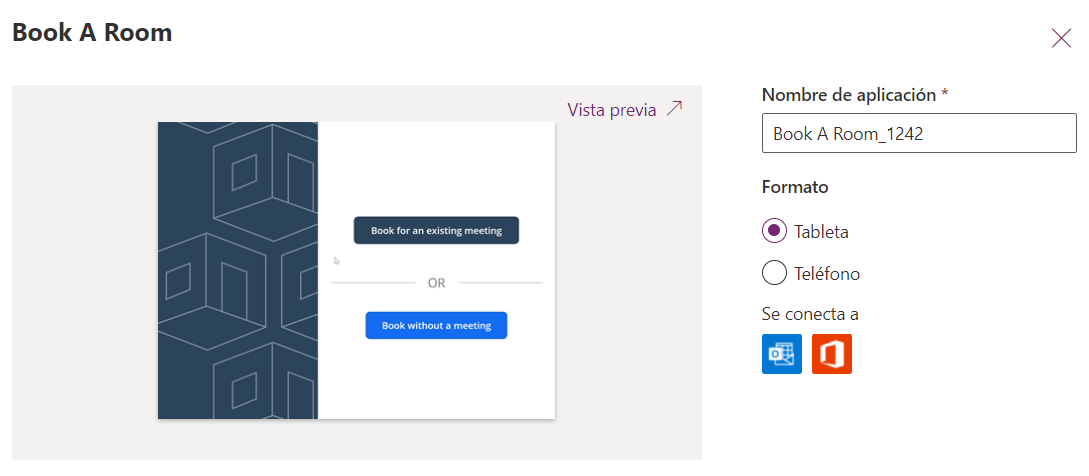Click the Outlook connector icon
Viewport: 1089px width, 476px height.
pos(781,354)
